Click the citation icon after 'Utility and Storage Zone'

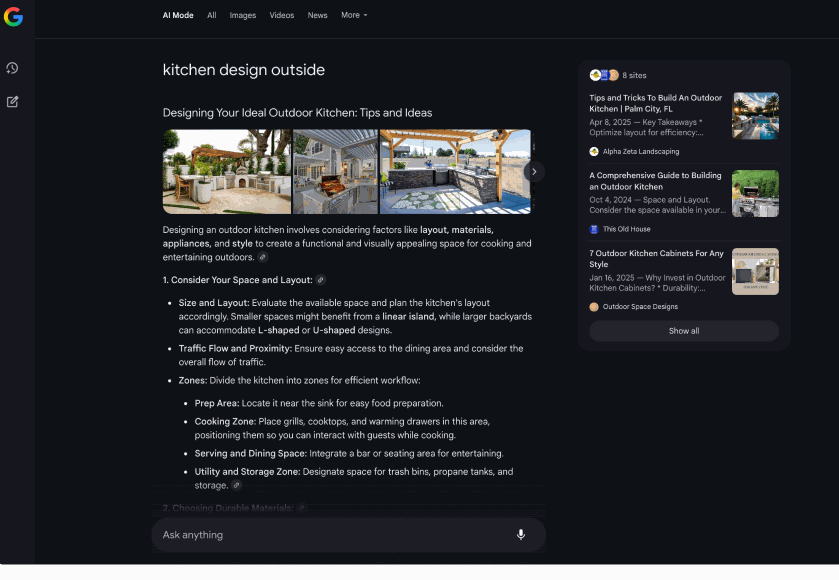236,485
